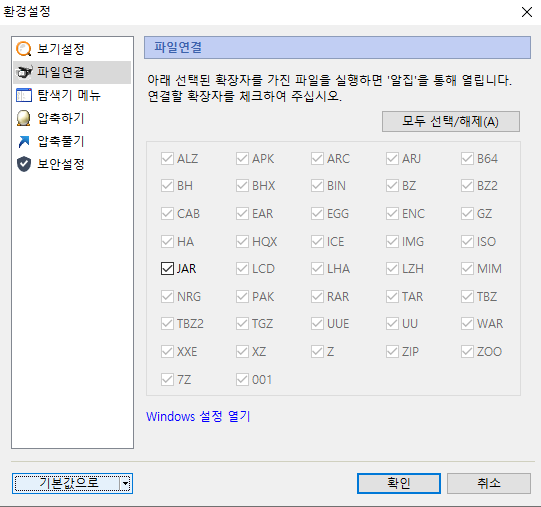Toggle the LHA checkbox
541x507 pixels.
point(317,269)
